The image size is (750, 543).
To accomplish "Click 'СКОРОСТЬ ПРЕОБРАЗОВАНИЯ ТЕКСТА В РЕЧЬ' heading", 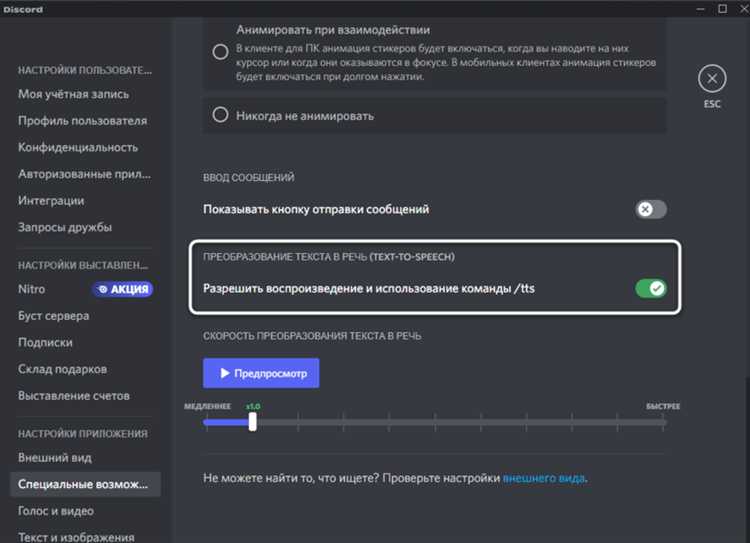I will tap(312, 336).
